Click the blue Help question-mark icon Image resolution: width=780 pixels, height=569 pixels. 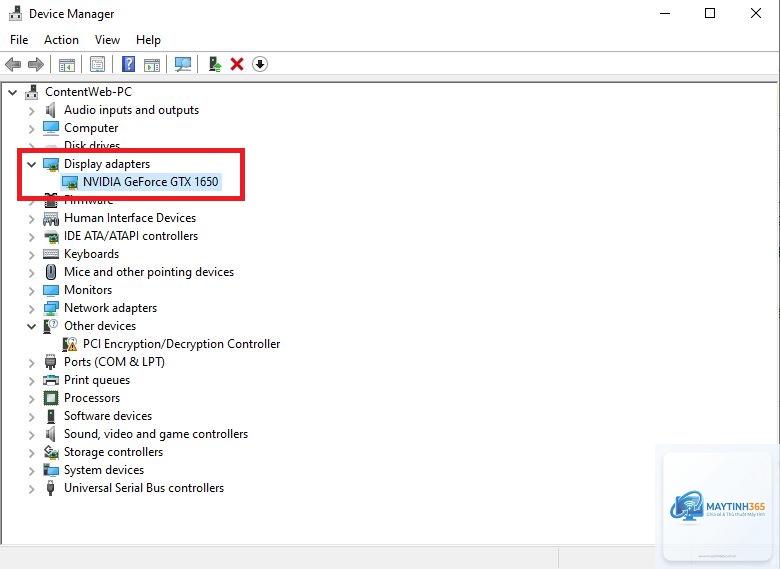click(128, 64)
